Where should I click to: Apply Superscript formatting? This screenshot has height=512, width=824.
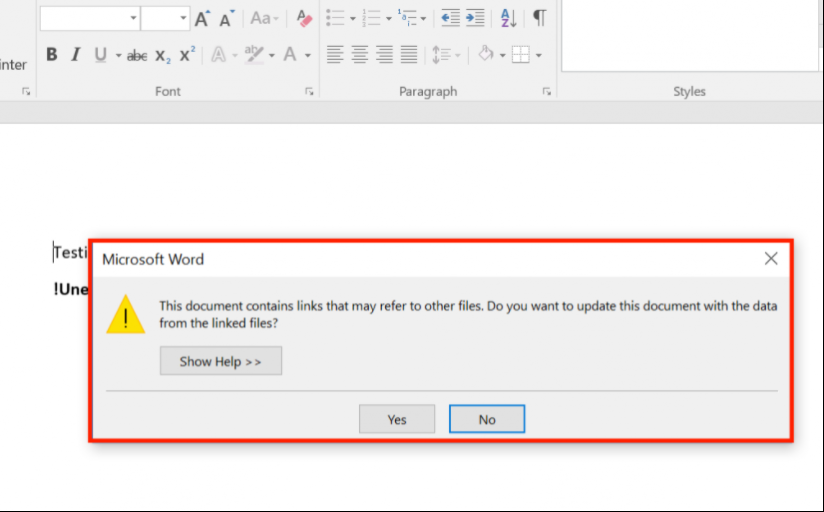(187, 54)
